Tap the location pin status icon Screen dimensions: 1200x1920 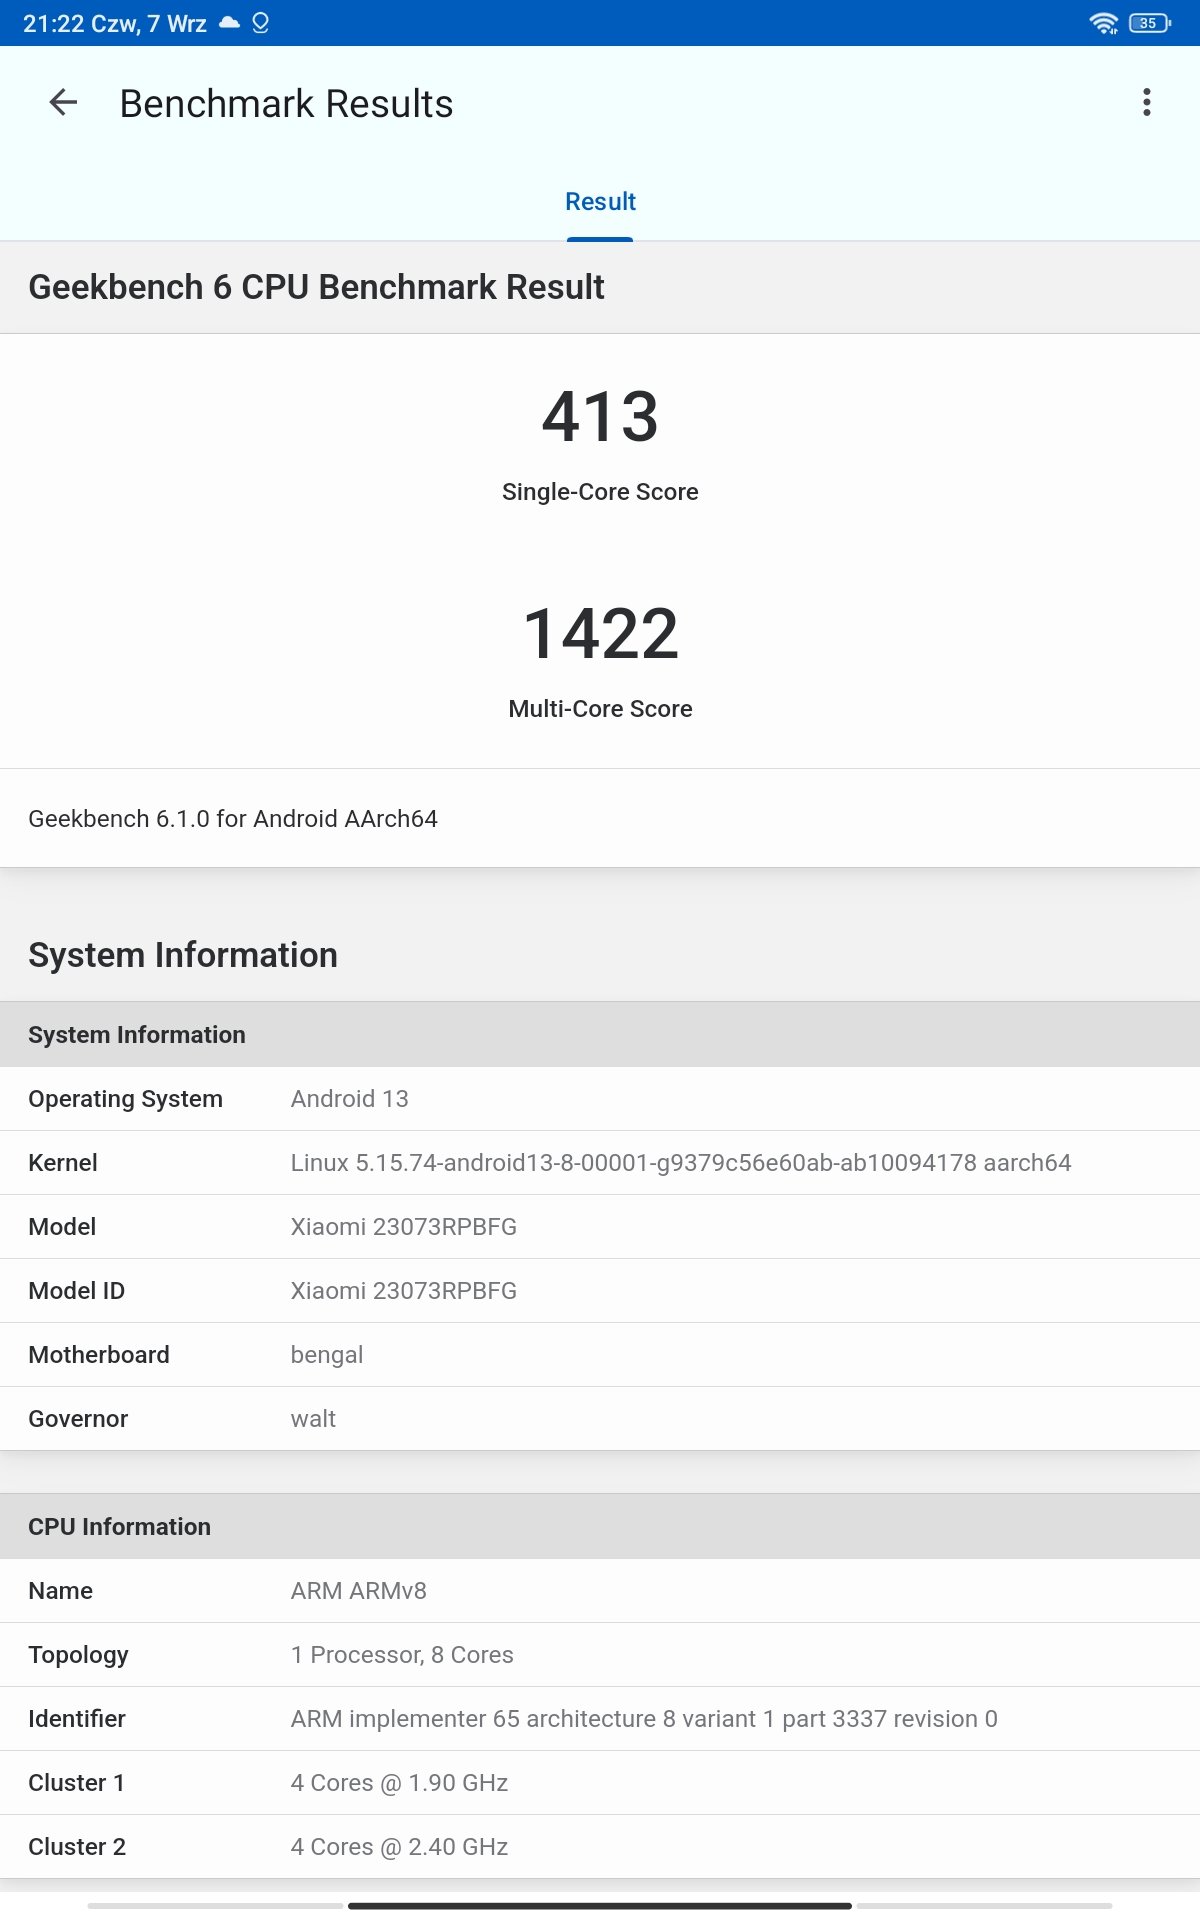pos(261,22)
